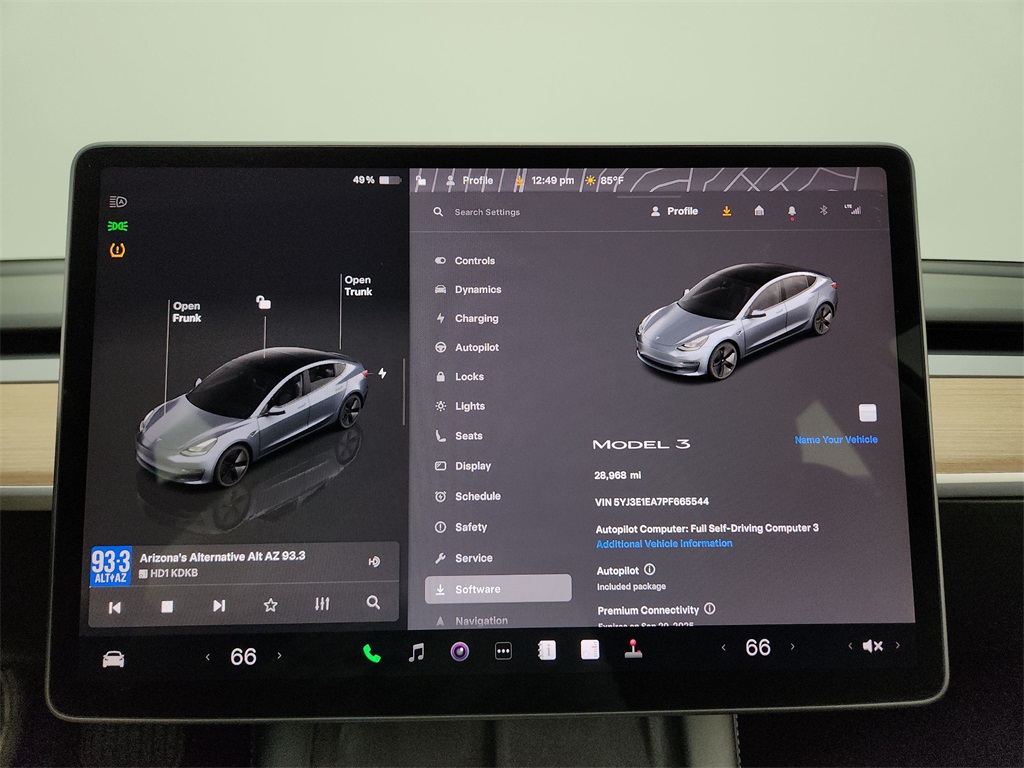Click the Name Your Vehicle link
This screenshot has width=1024, height=768.
coord(836,440)
